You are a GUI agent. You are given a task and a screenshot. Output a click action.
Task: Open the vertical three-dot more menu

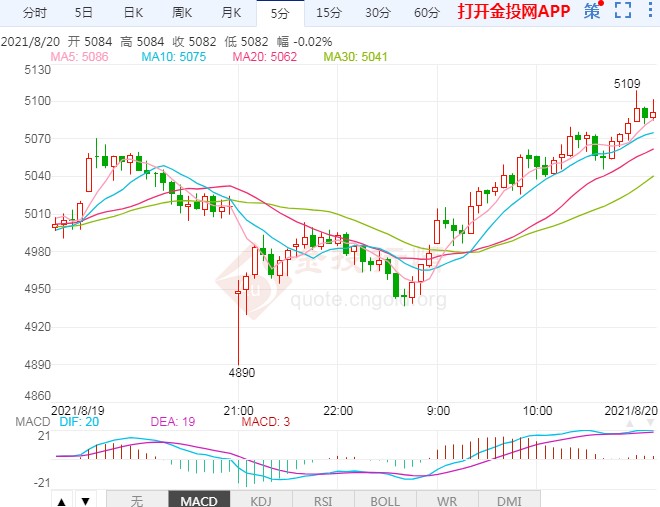point(650,12)
